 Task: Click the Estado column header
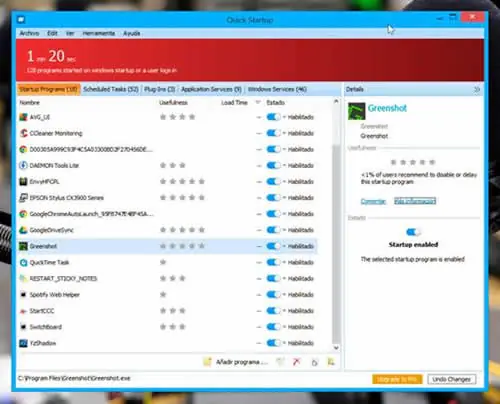(x=276, y=102)
